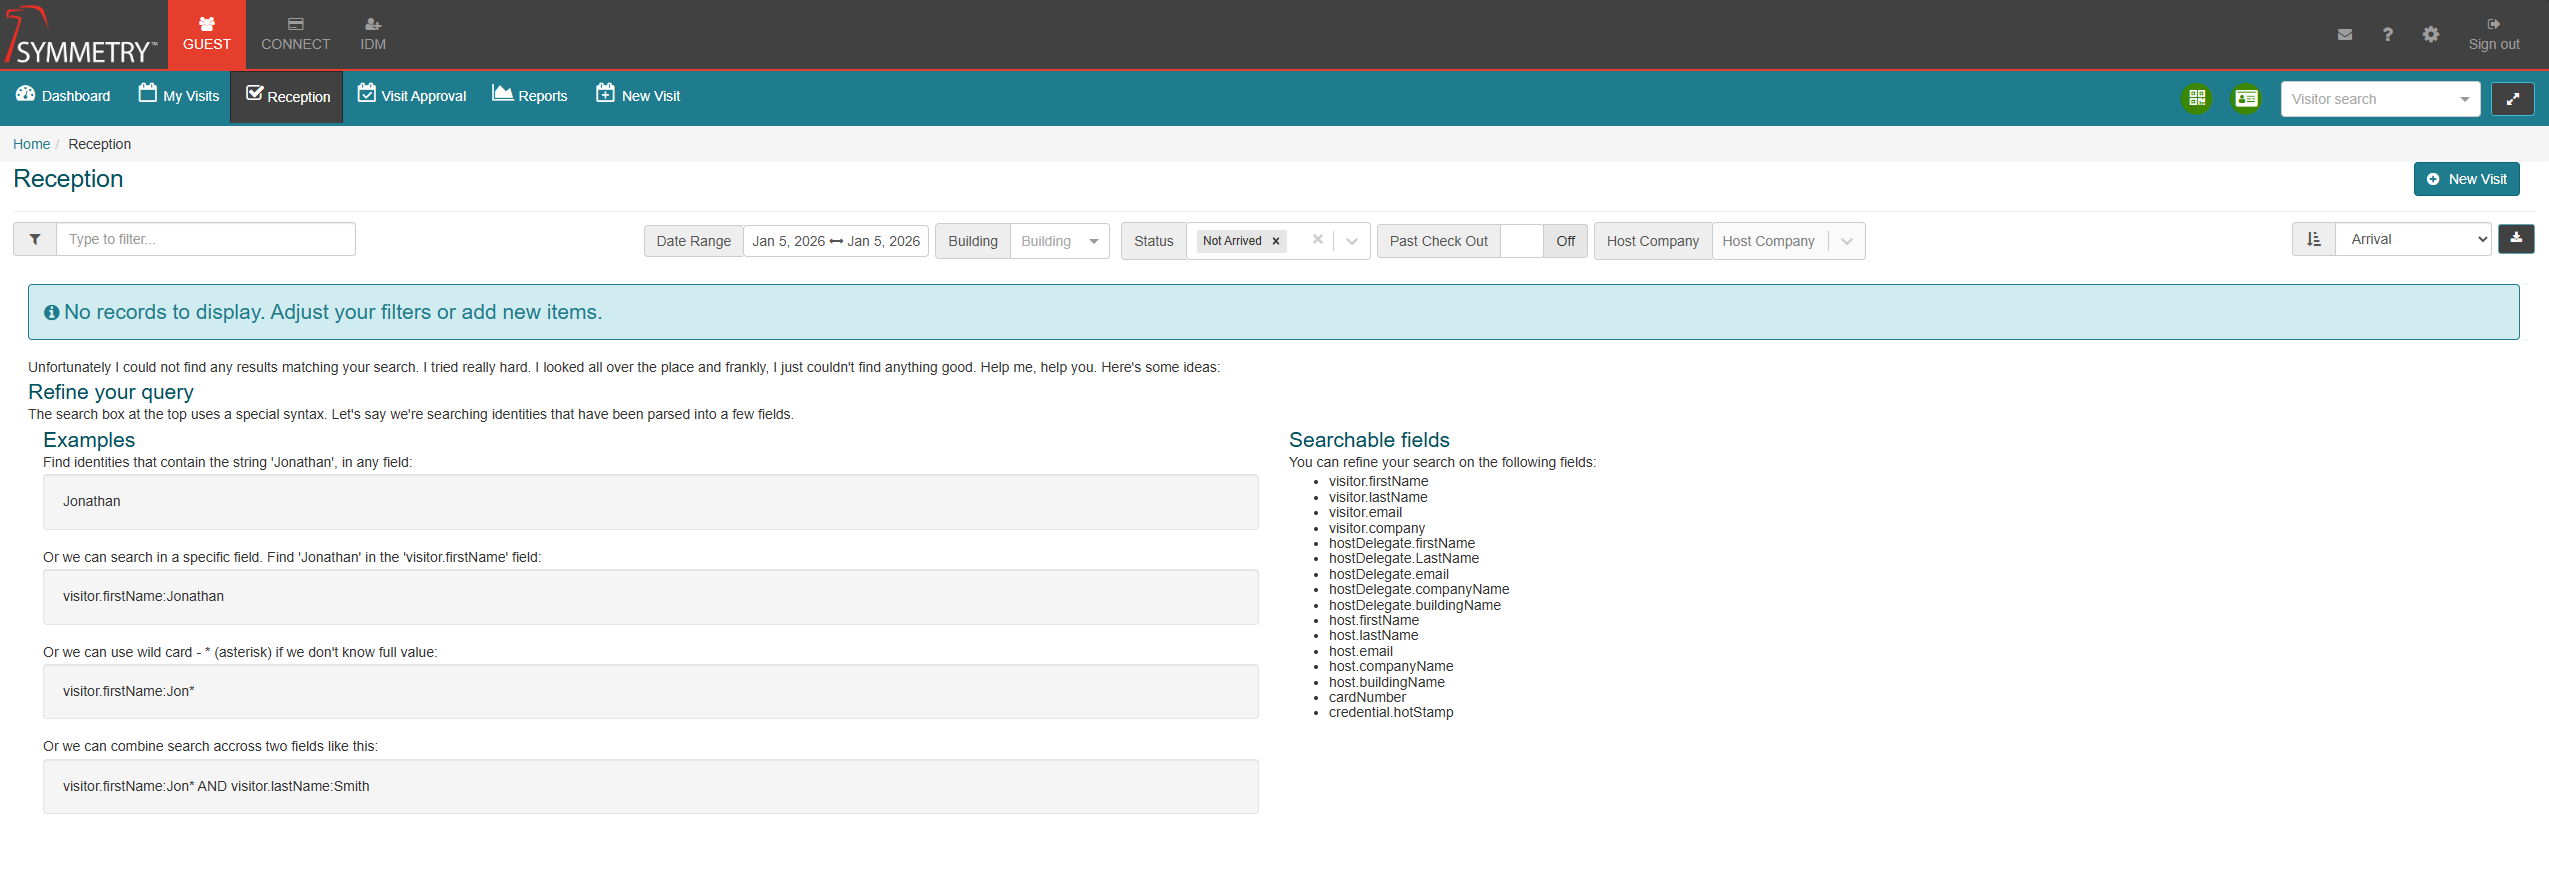
Task: Click the download export icon button
Action: click(2515, 239)
